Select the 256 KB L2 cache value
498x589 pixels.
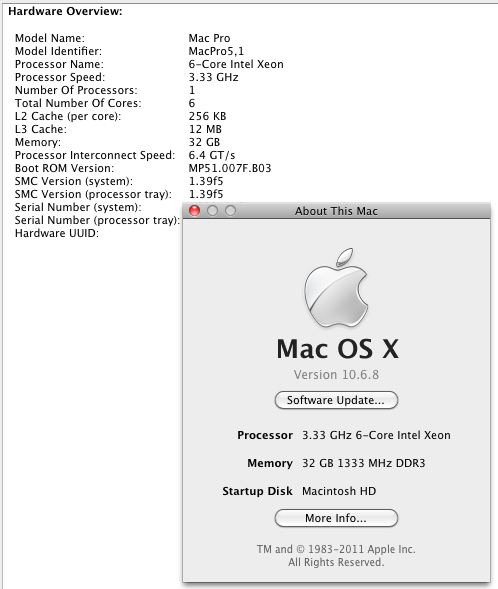207,116
